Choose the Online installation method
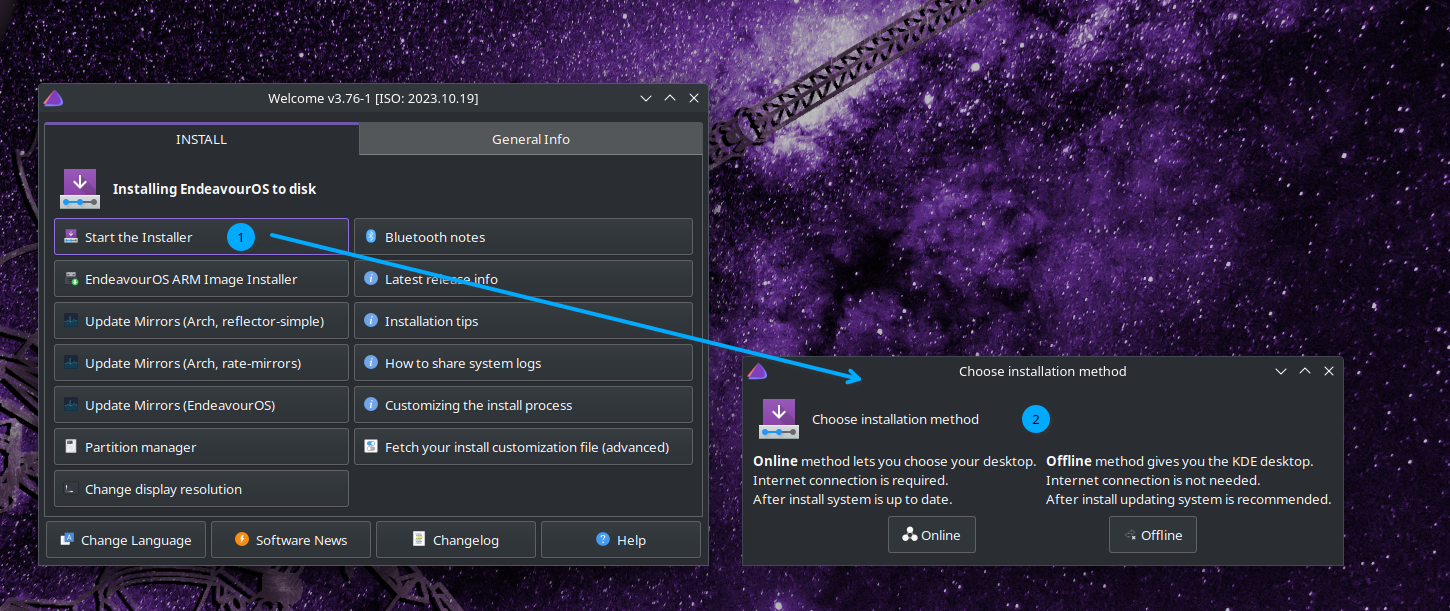Image resolution: width=1450 pixels, height=611 pixels. tap(932, 535)
